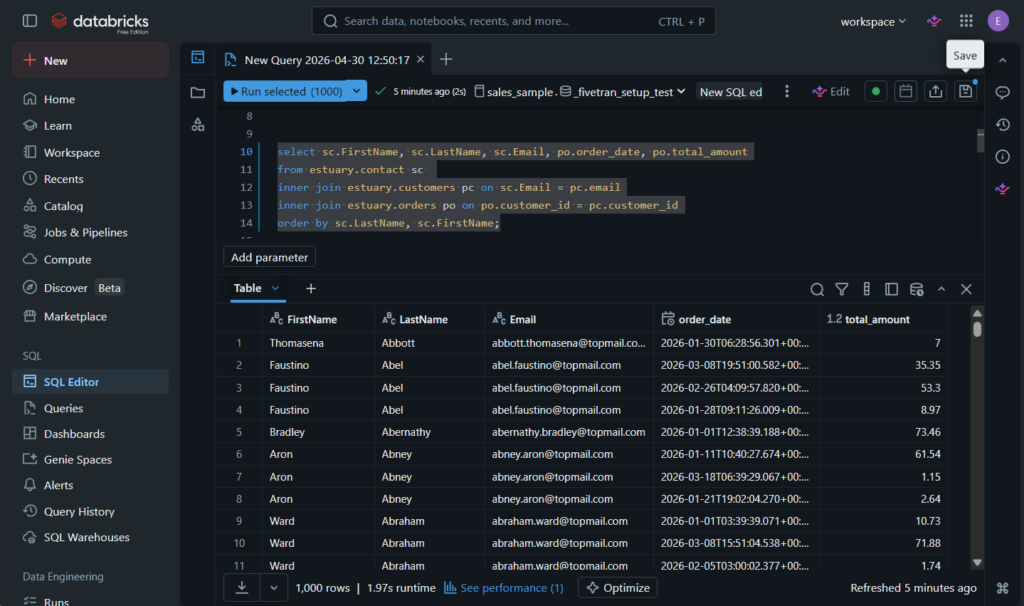Add a new query tab with plus
1024x606 pixels.
[x=446, y=59]
